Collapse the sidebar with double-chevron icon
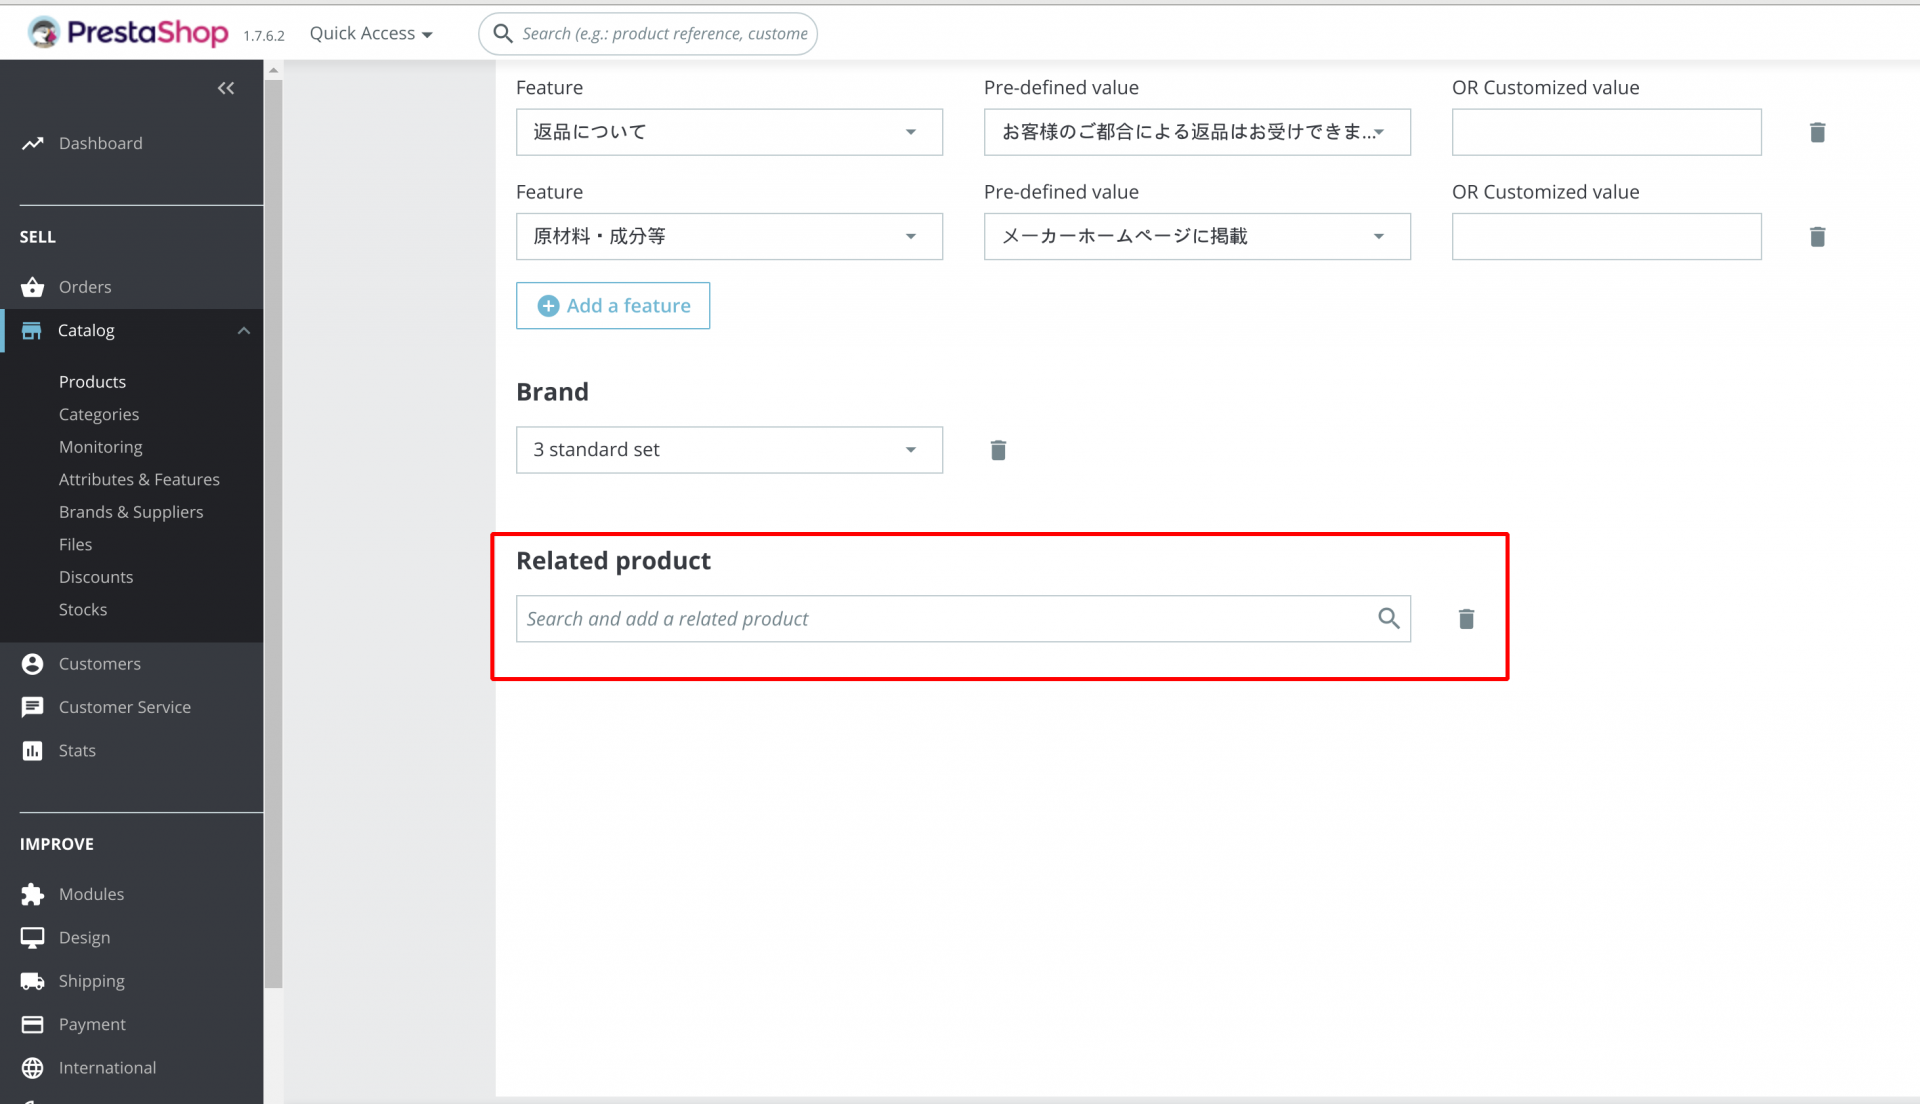The width and height of the screenshot is (1920, 1104). [226, 88]
